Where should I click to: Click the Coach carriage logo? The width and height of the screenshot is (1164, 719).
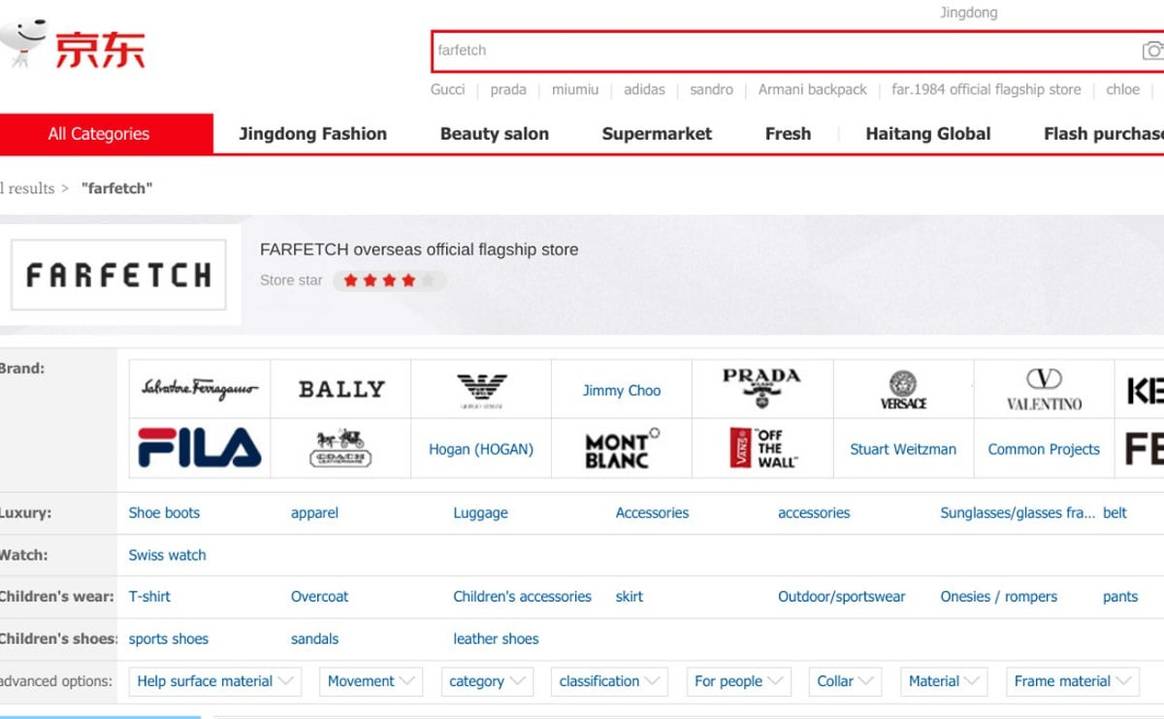[x=340, y=449]
